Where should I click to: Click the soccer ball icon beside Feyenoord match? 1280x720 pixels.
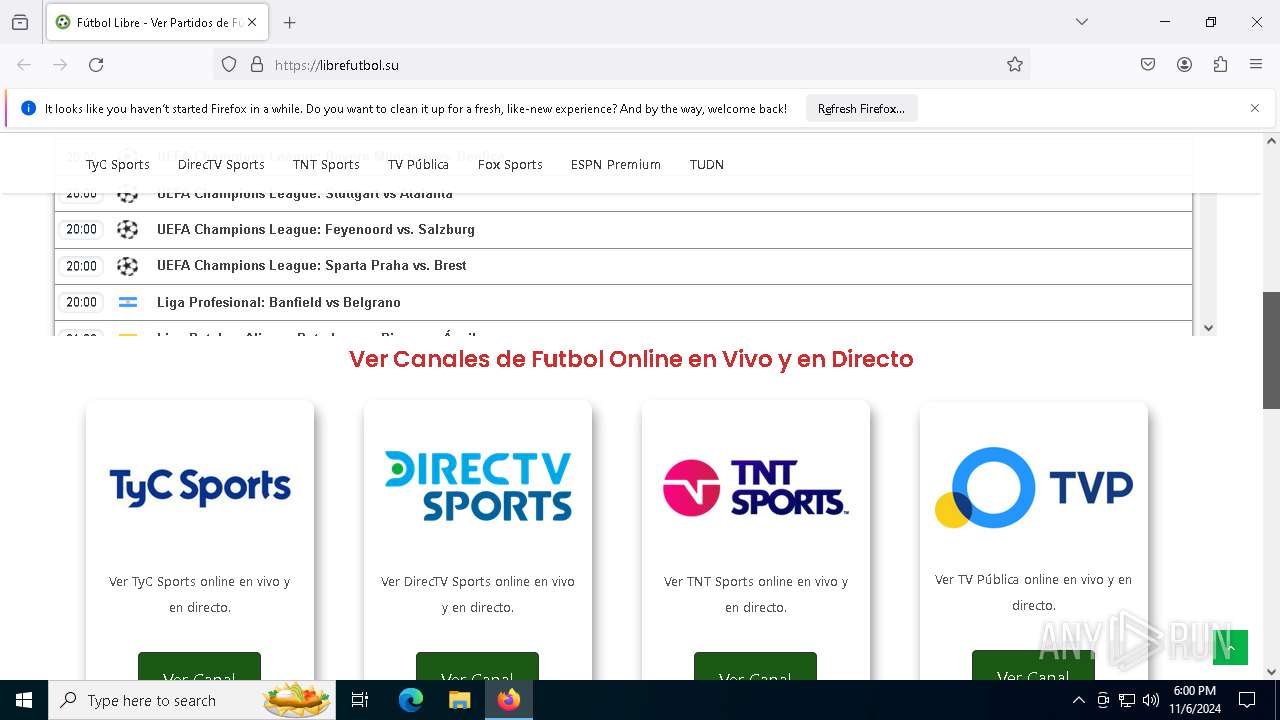pos(127,230)
